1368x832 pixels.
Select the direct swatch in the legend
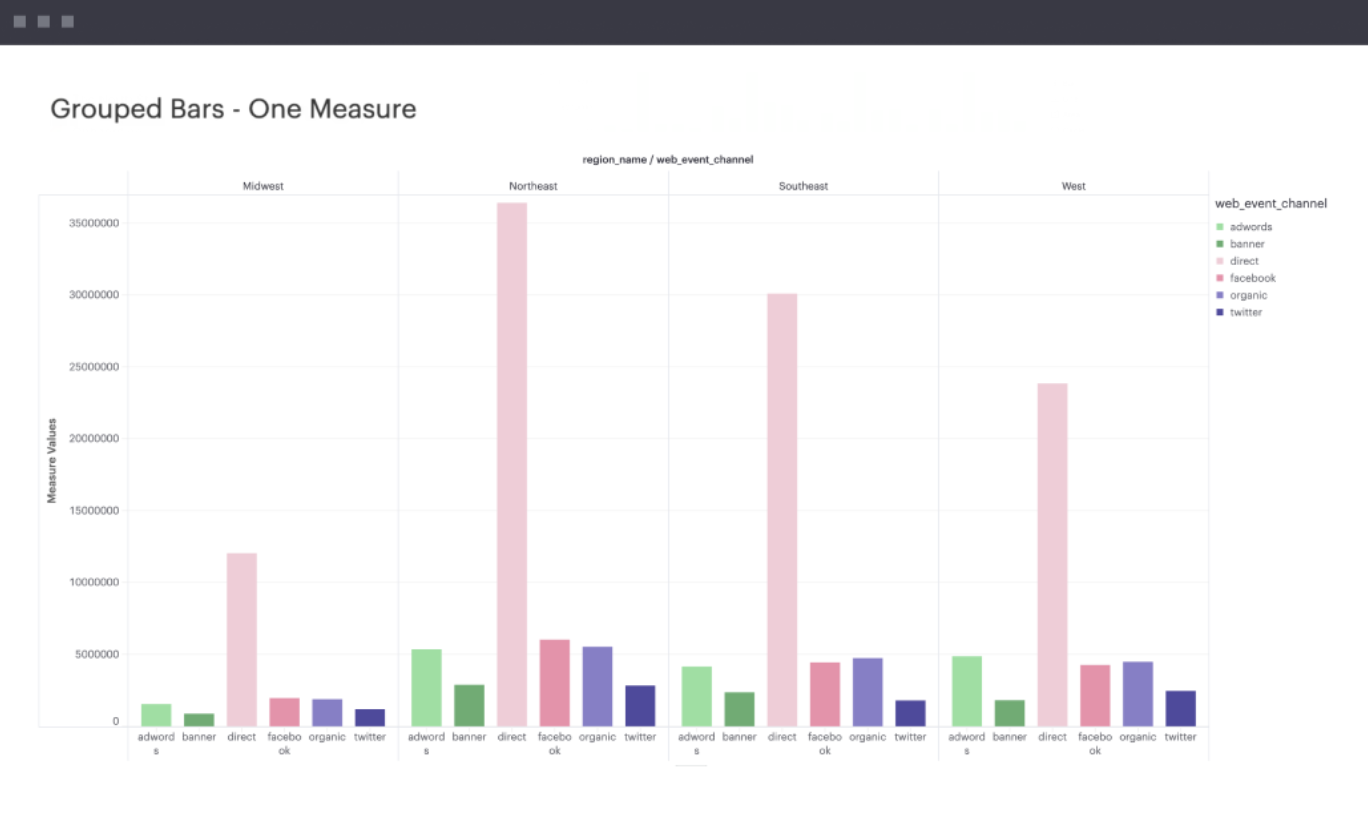click(1220, 261)
